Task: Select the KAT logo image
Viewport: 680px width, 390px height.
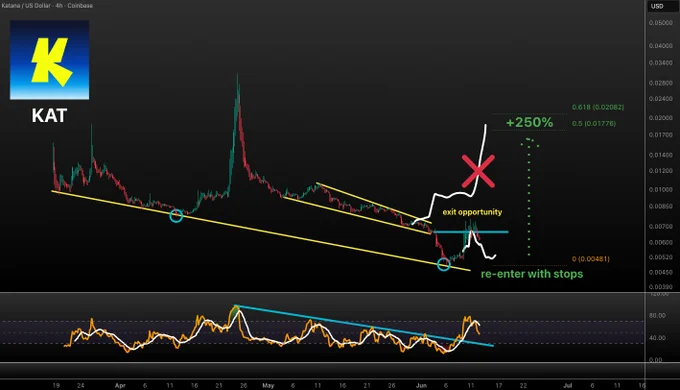Action: 49,60
